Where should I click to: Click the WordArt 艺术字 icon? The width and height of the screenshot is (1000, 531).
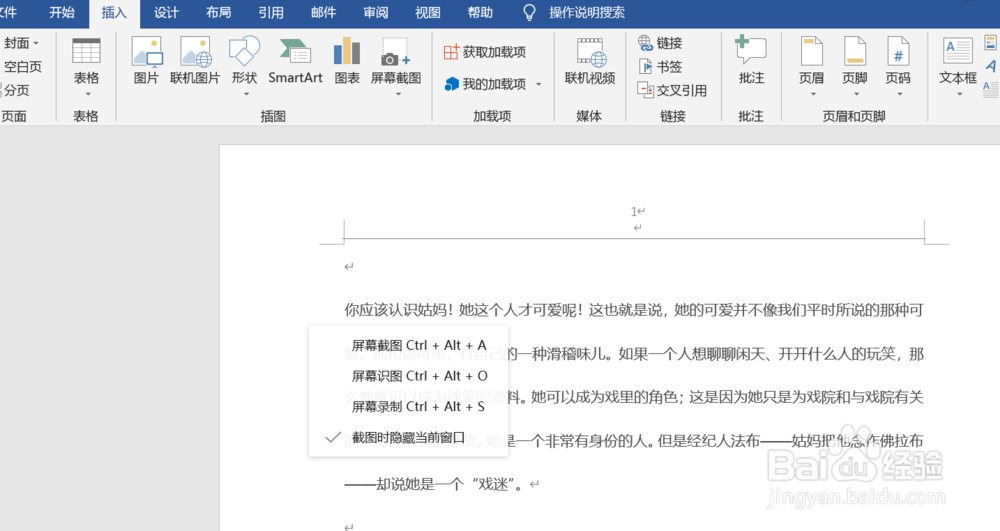(x=991, y=66)
